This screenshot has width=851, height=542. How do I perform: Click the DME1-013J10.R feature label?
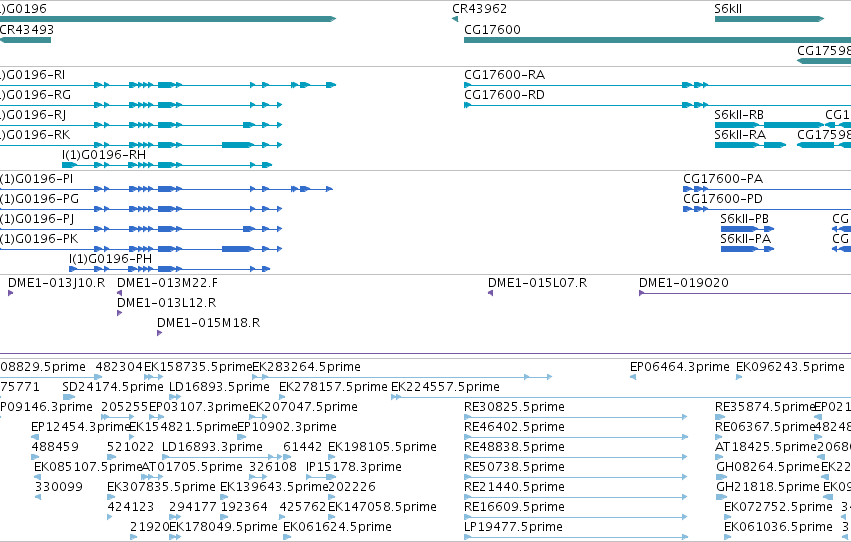point(56,283)
